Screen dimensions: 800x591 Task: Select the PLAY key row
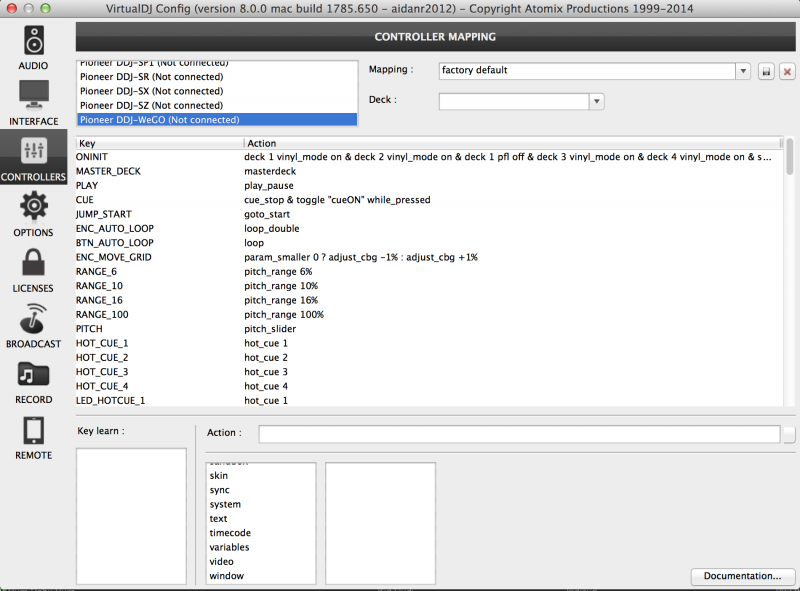click(429, 185)
